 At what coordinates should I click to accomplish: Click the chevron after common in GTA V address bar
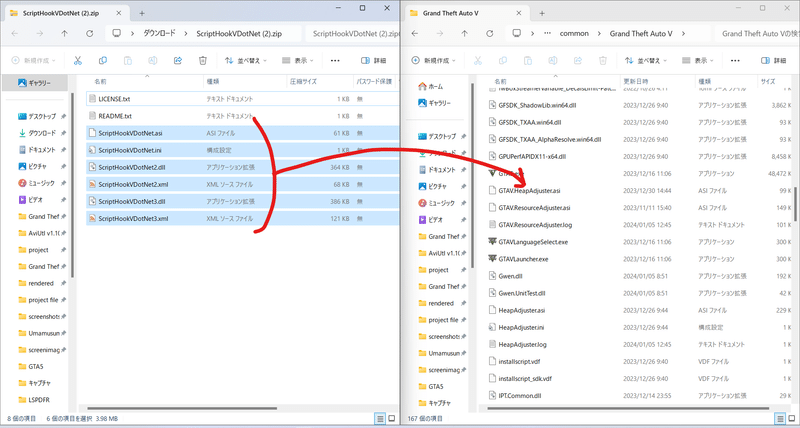pyautogui.click(x=599, y=34)
